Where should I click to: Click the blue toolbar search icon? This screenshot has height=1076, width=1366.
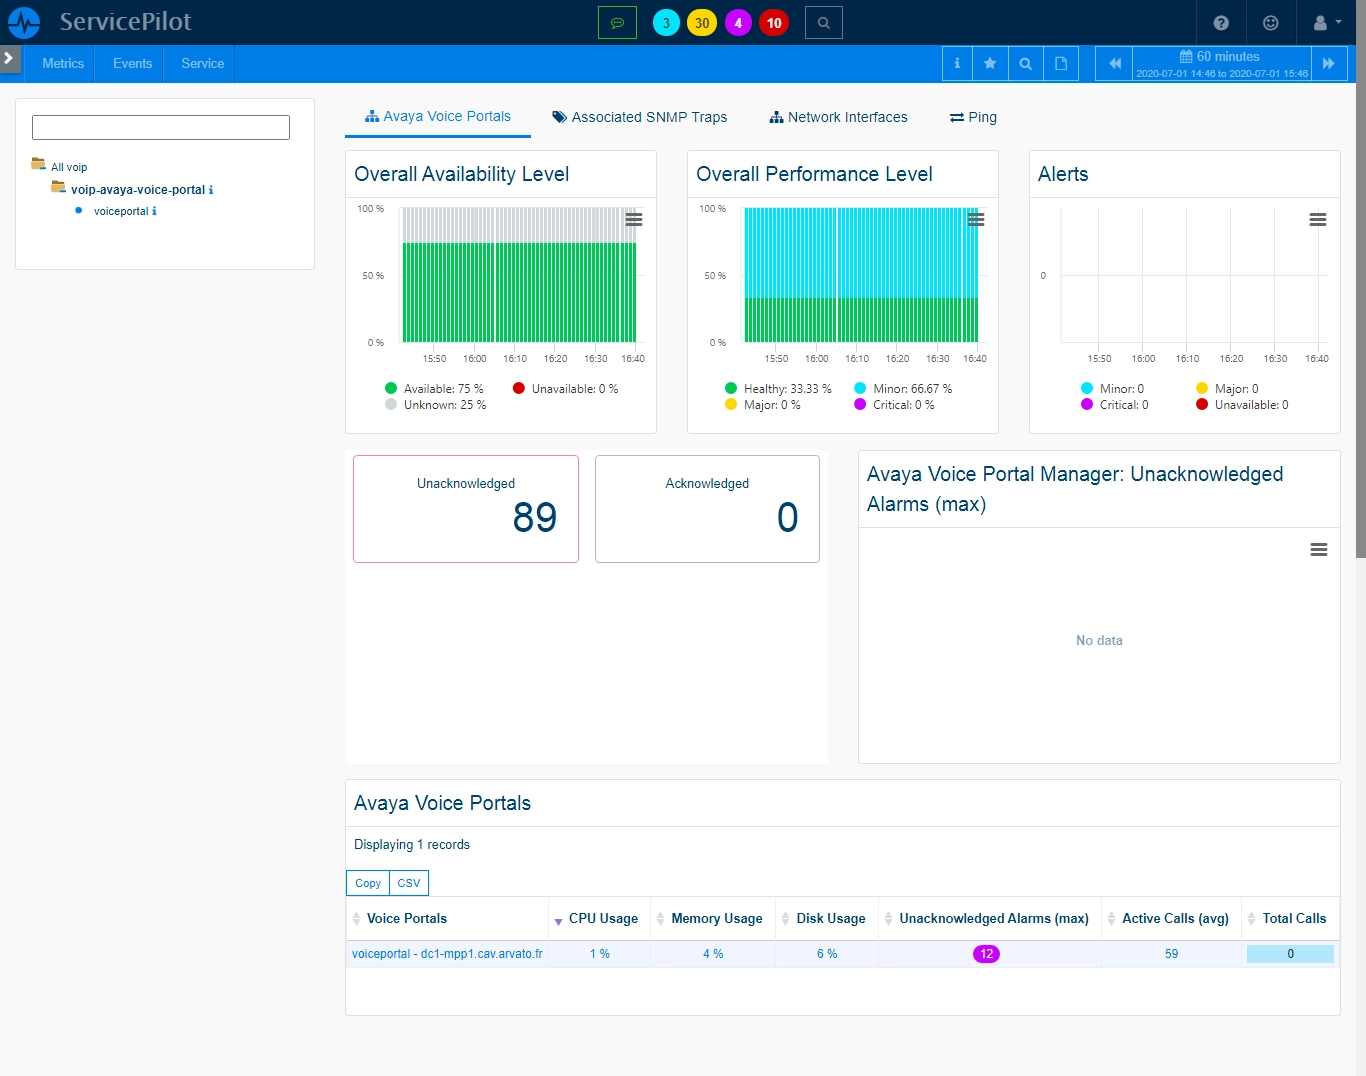click(x=1025, y=63)
